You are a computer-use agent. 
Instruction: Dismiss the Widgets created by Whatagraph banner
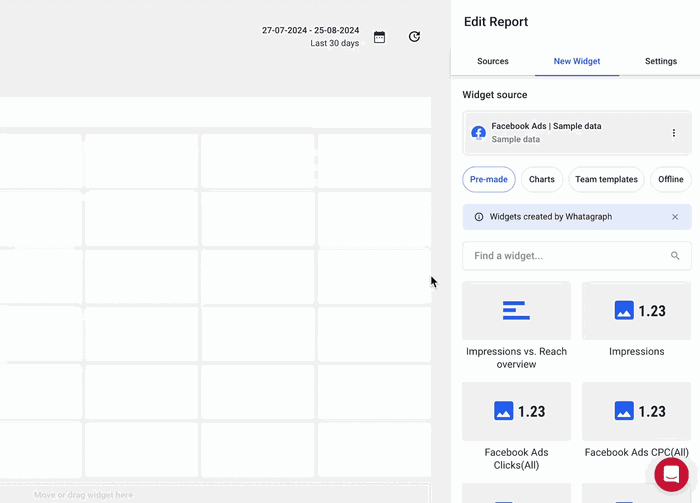[675, 217]
